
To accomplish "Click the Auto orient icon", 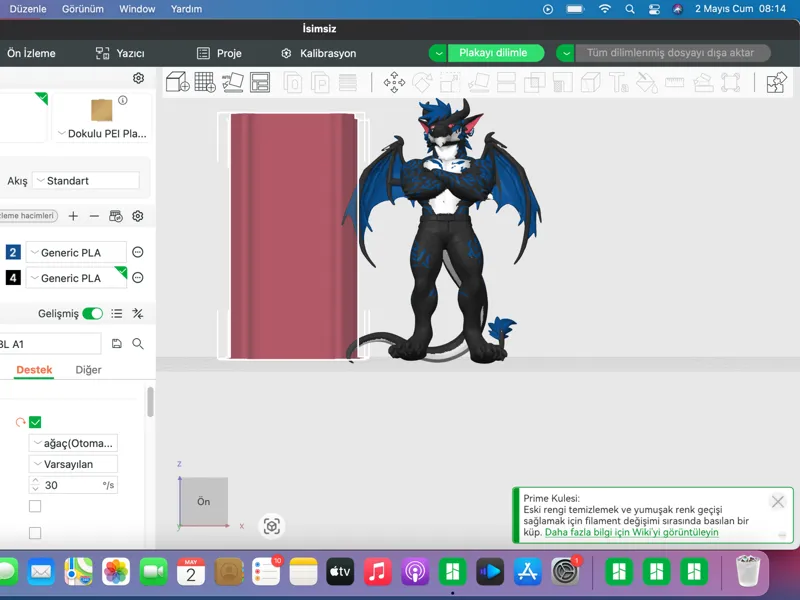I will click(x=233, y=82).
